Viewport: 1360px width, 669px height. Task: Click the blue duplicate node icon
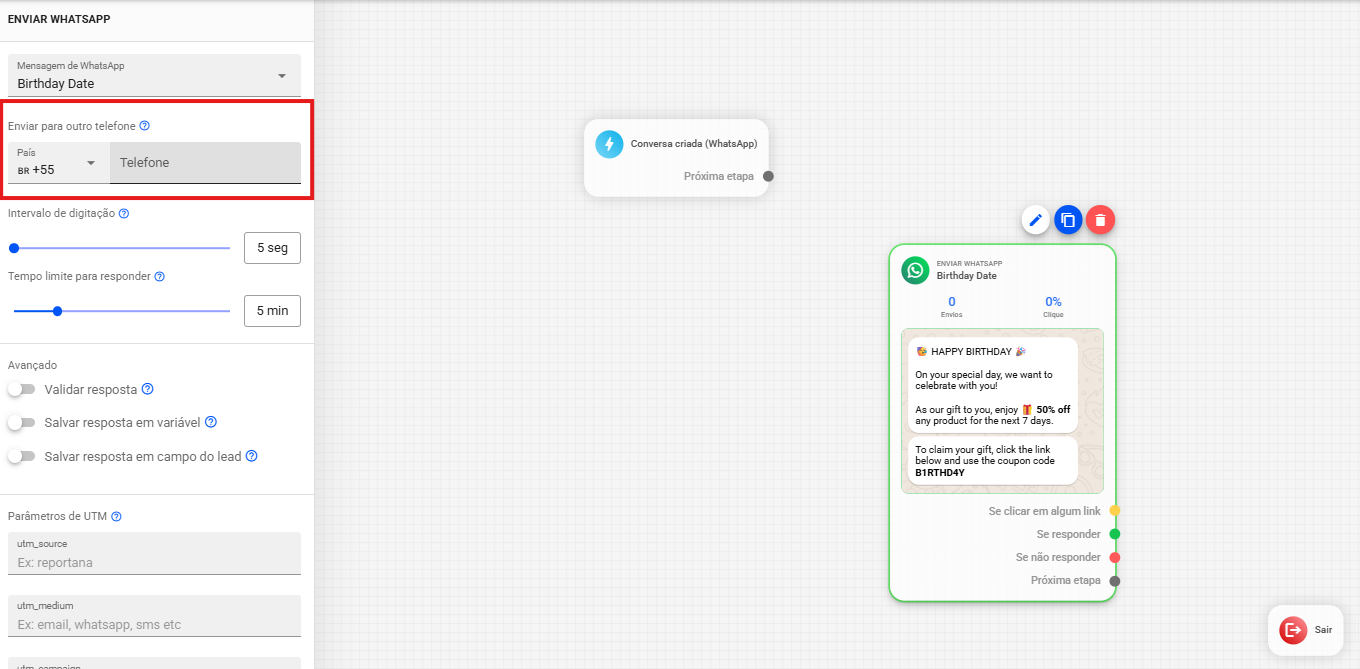coord(1068,220)
